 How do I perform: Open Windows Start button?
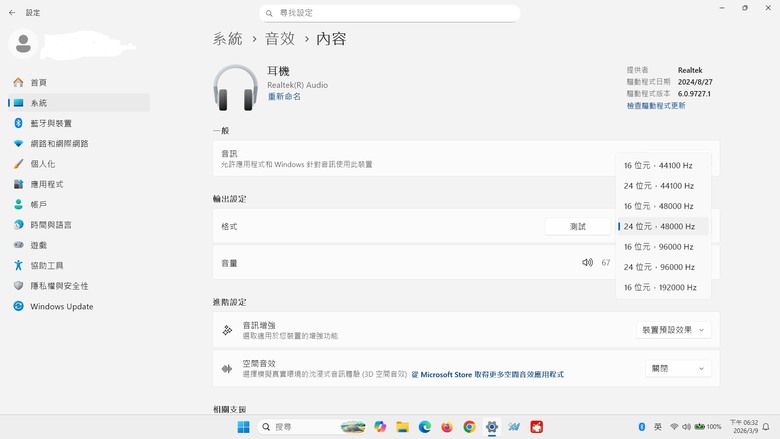point(244,427)
